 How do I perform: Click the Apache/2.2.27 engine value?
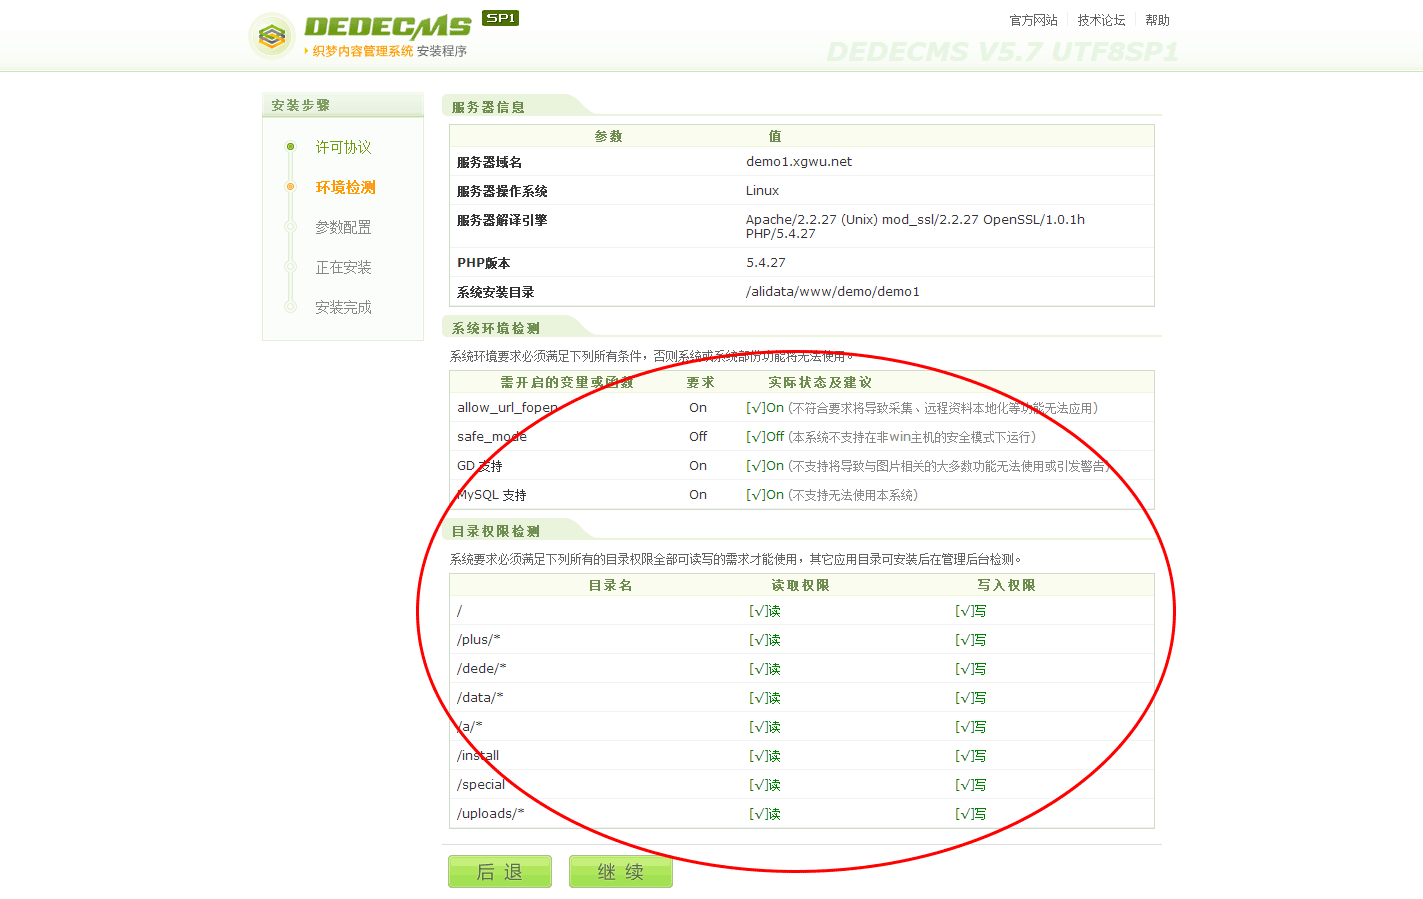(x=915, y=226)
